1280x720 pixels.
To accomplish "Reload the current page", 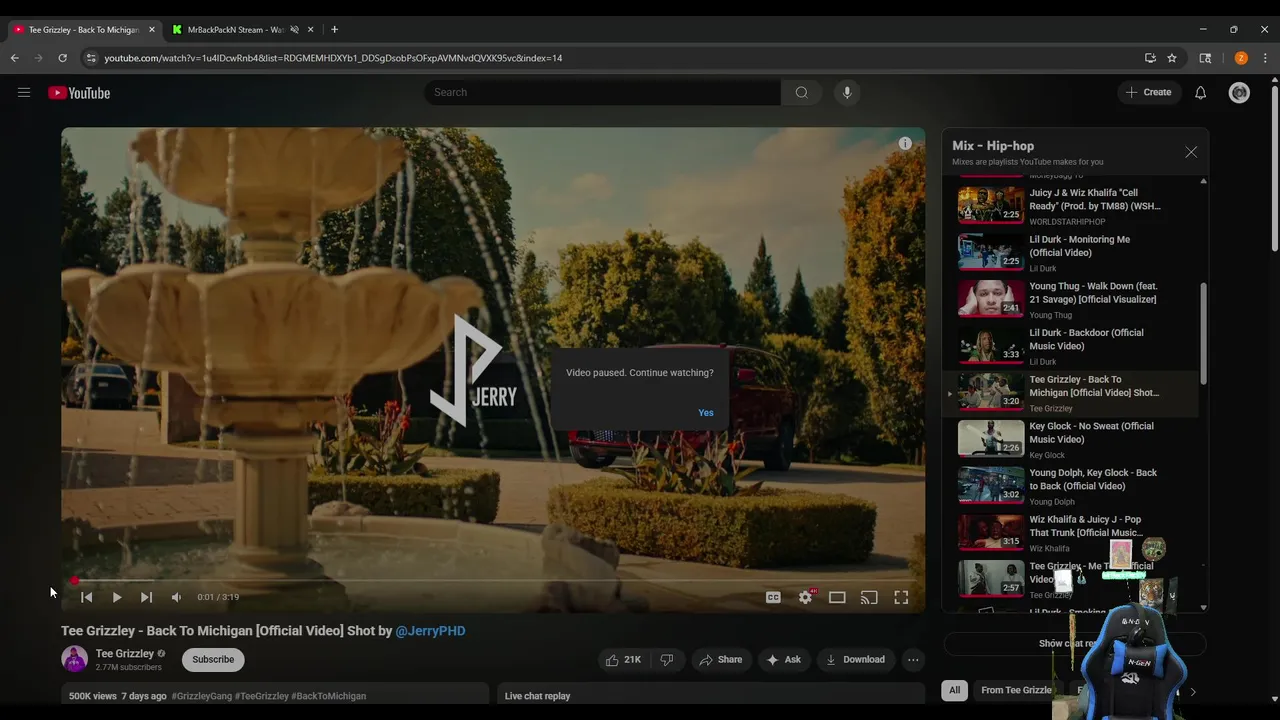I will (x=62, y=58).
